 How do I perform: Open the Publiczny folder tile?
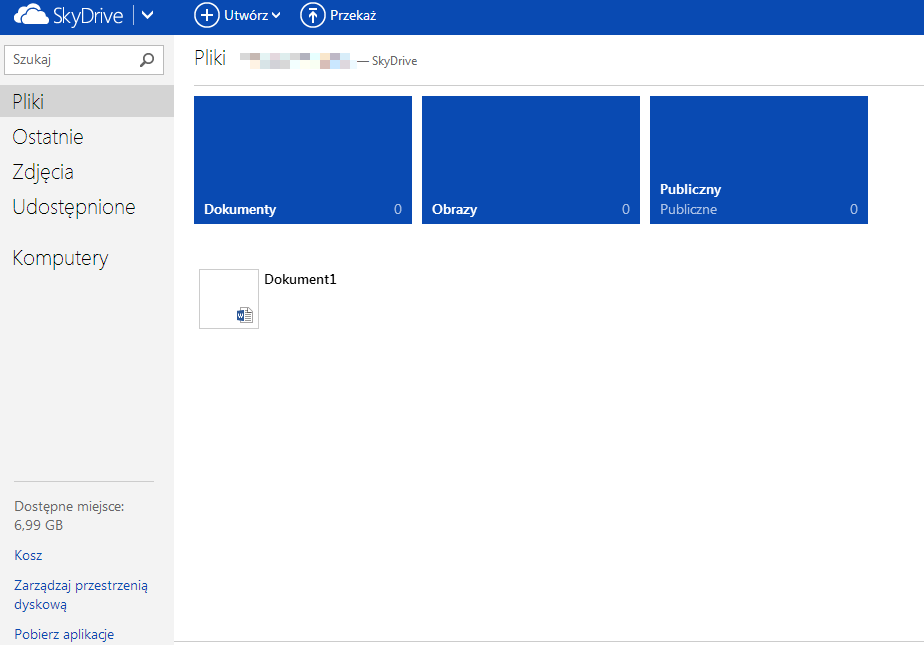[x=759, y=160]
